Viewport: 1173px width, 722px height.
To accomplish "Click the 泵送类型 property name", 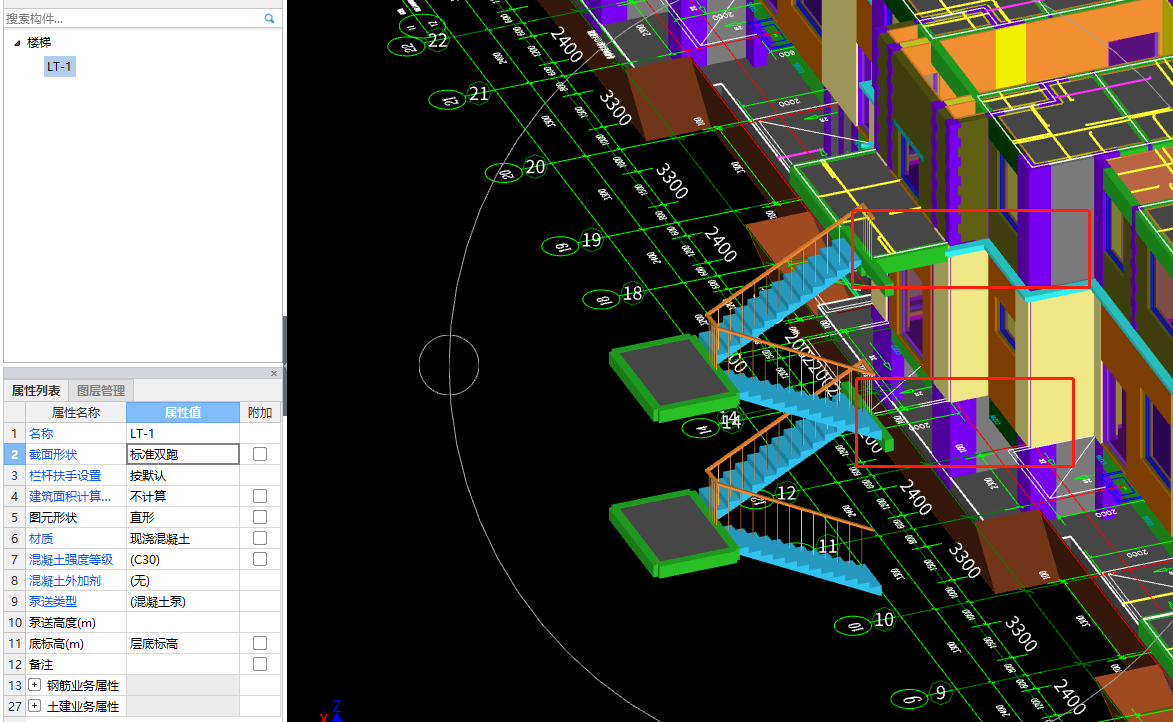I will coord(53,601).
